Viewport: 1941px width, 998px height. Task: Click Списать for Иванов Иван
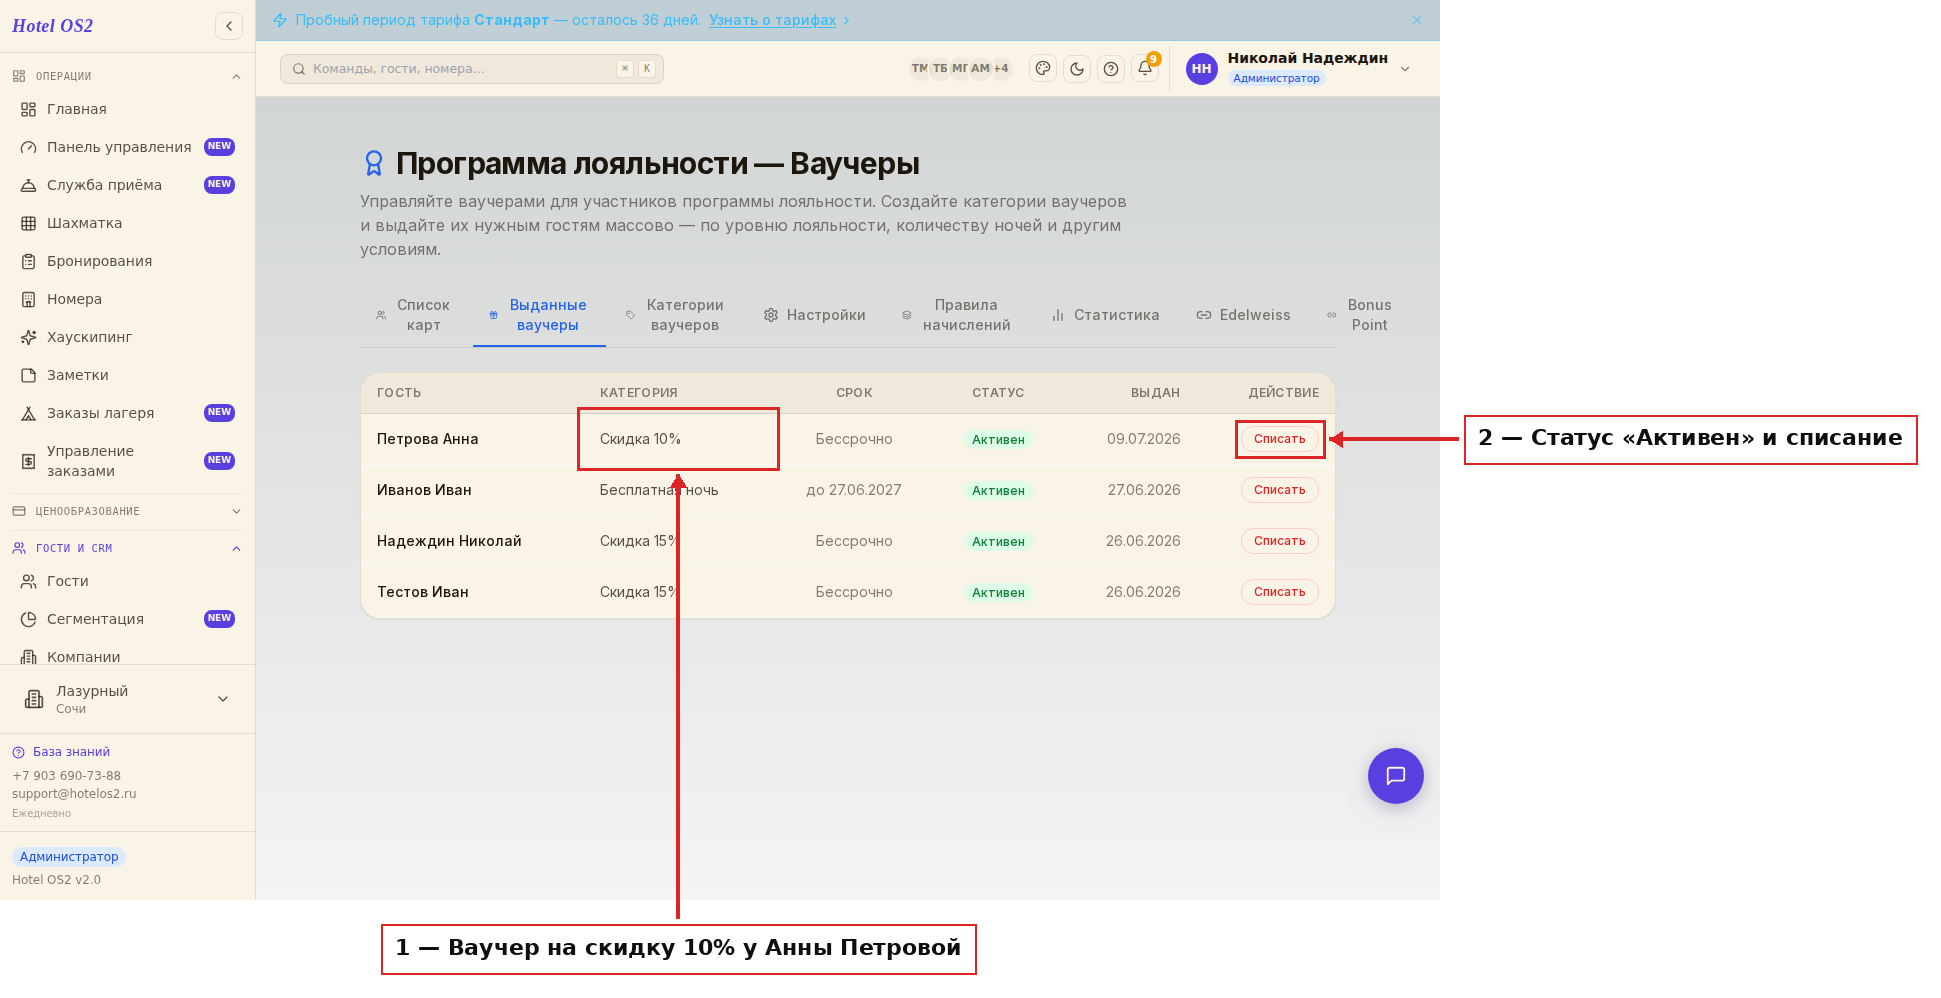tap(1280, 490)
